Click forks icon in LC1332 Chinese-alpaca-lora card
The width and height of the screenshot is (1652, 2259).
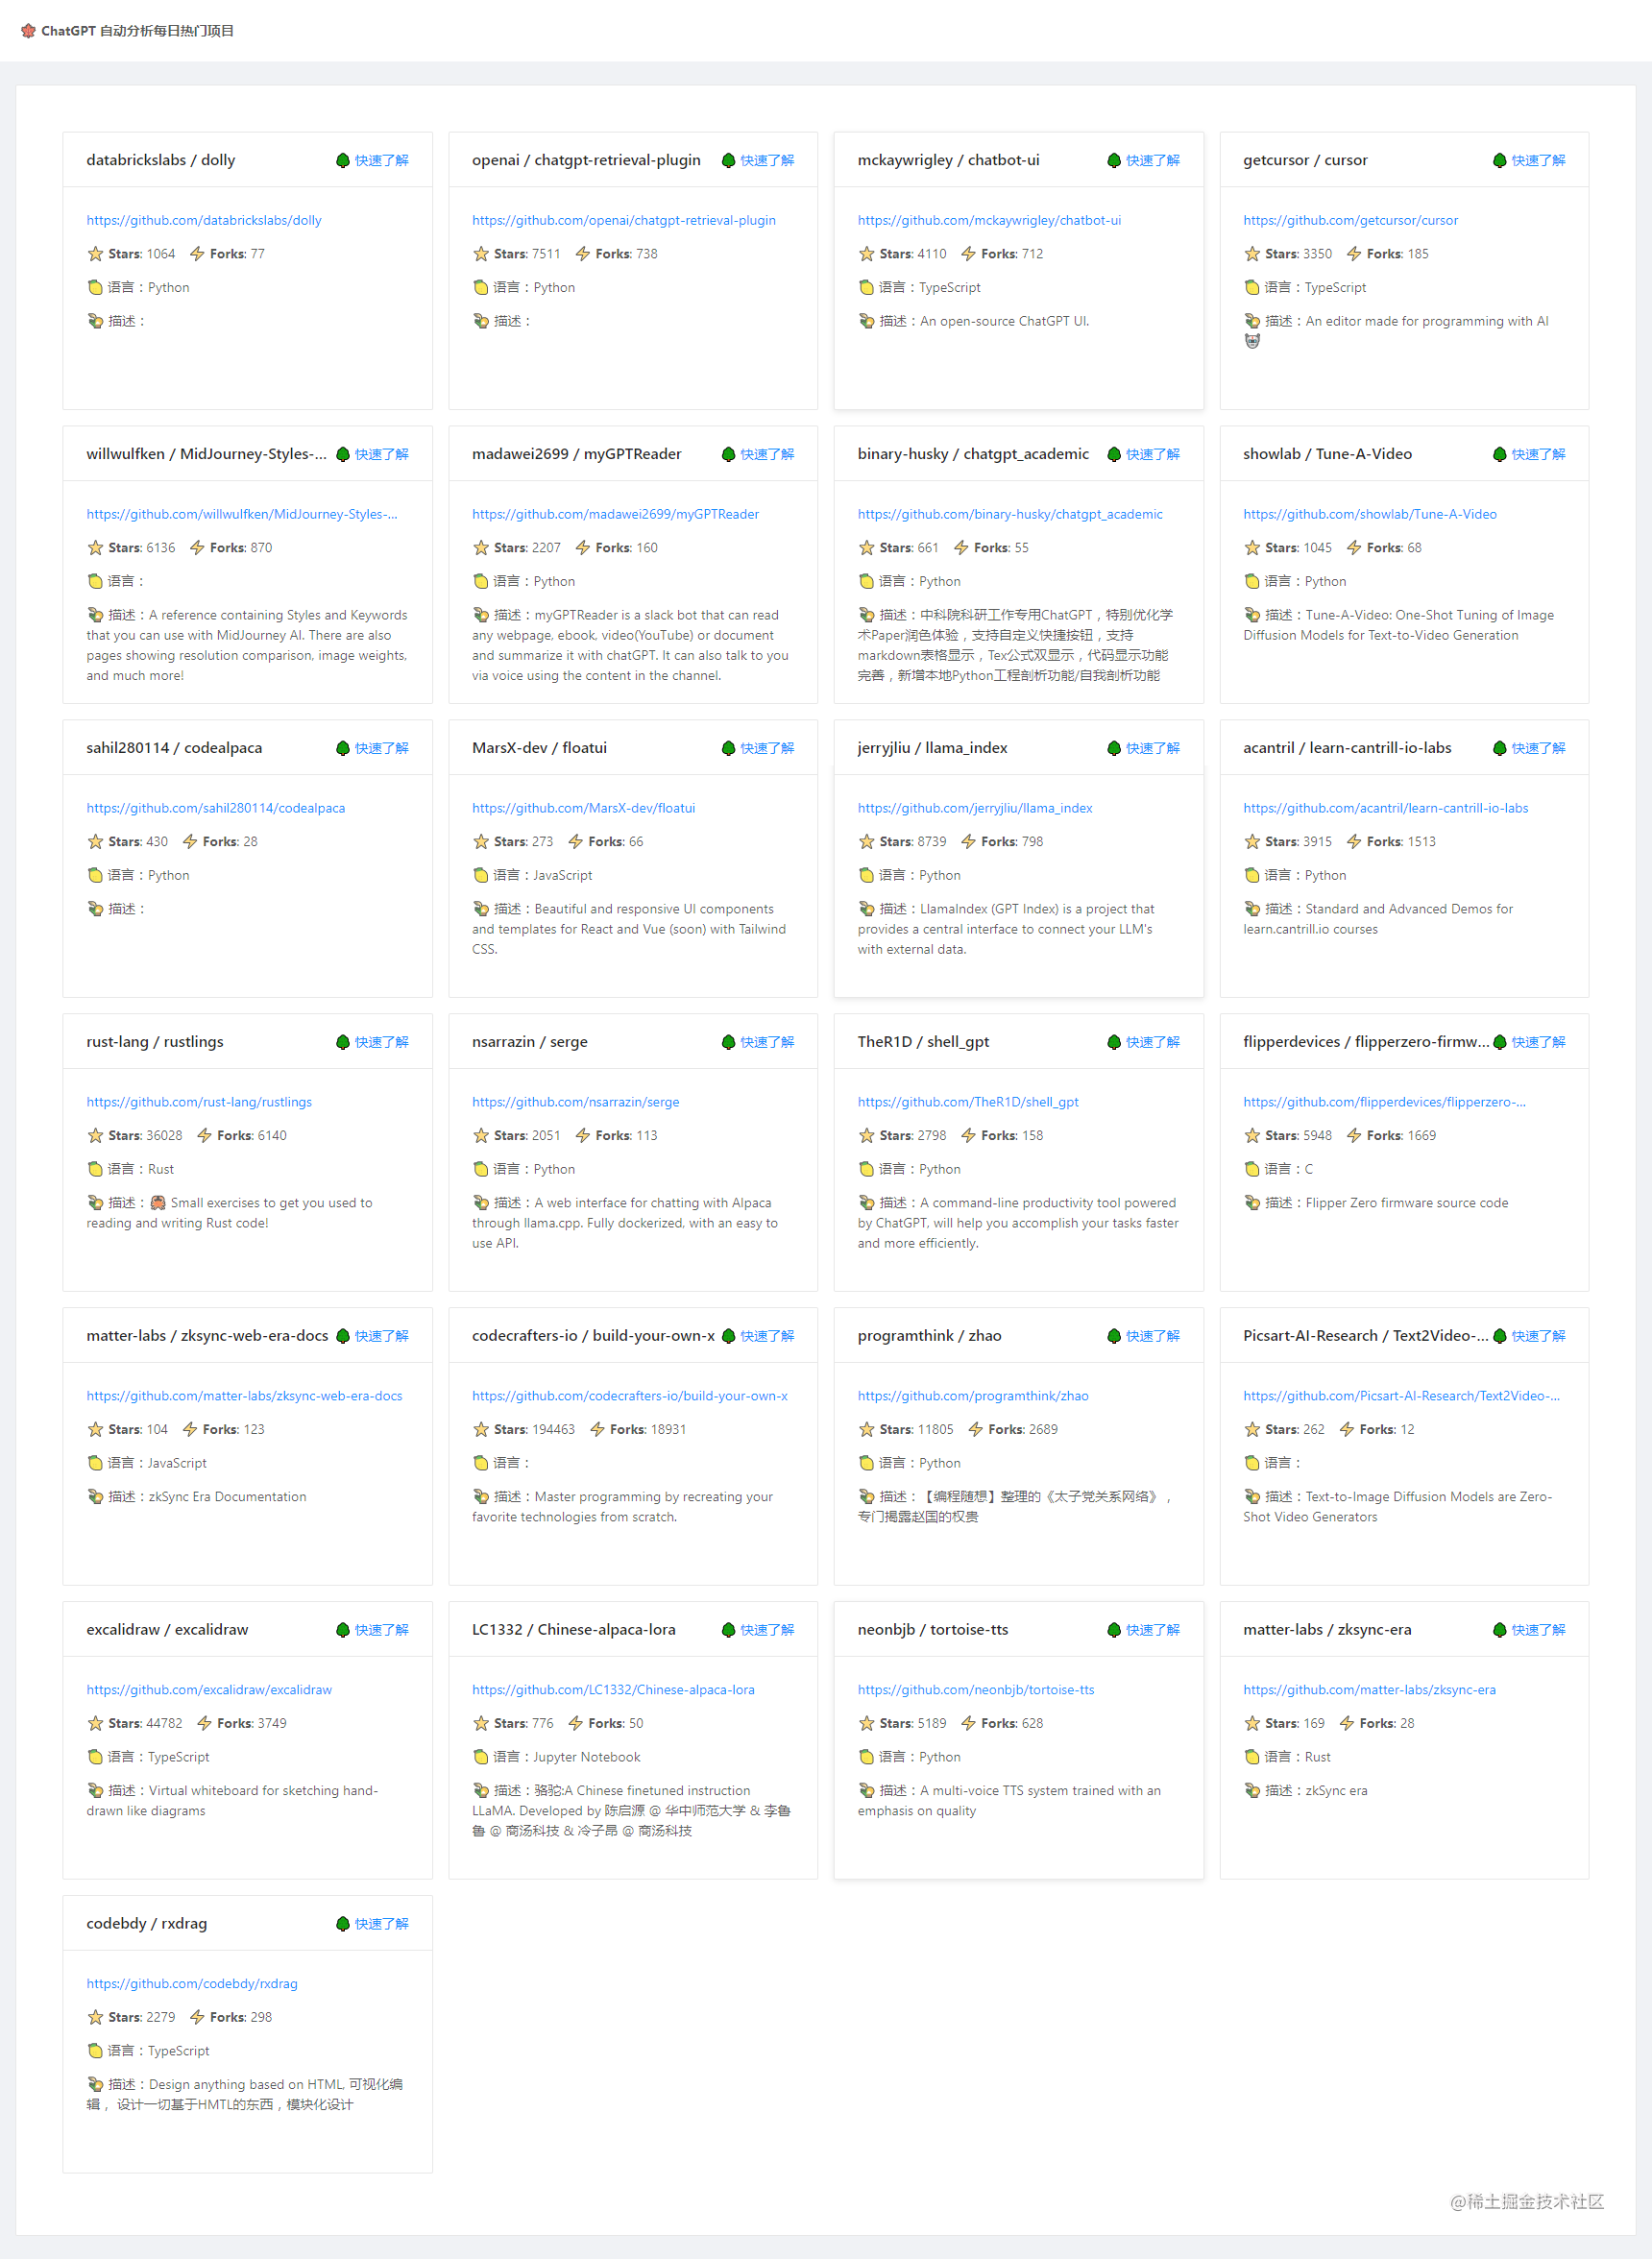(x=575, y=1724)
